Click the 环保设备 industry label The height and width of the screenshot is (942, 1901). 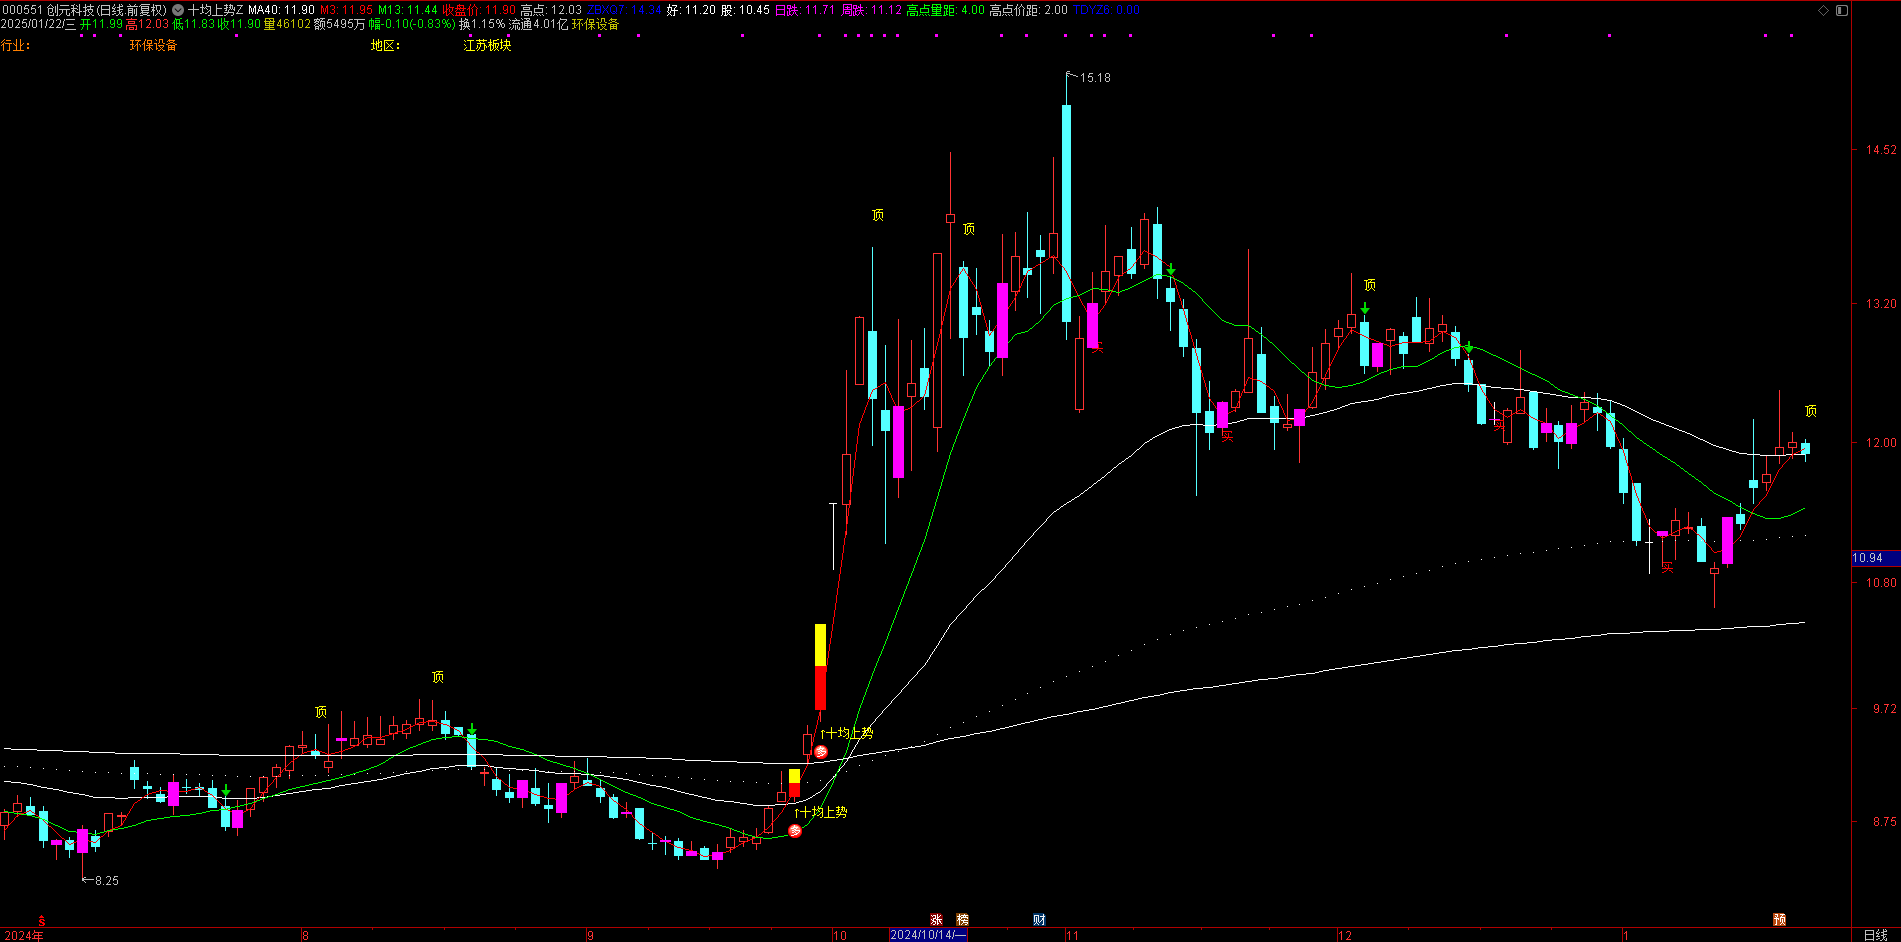(153, 45)
